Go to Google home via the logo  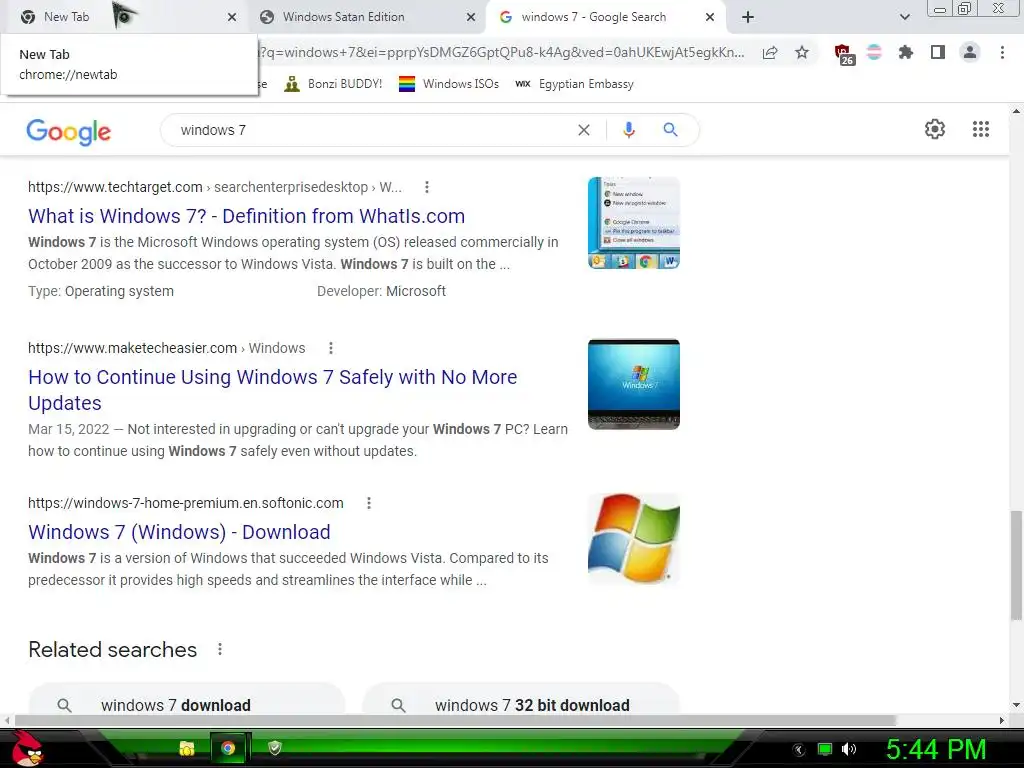pyautogui.click(x=69, y=131)
